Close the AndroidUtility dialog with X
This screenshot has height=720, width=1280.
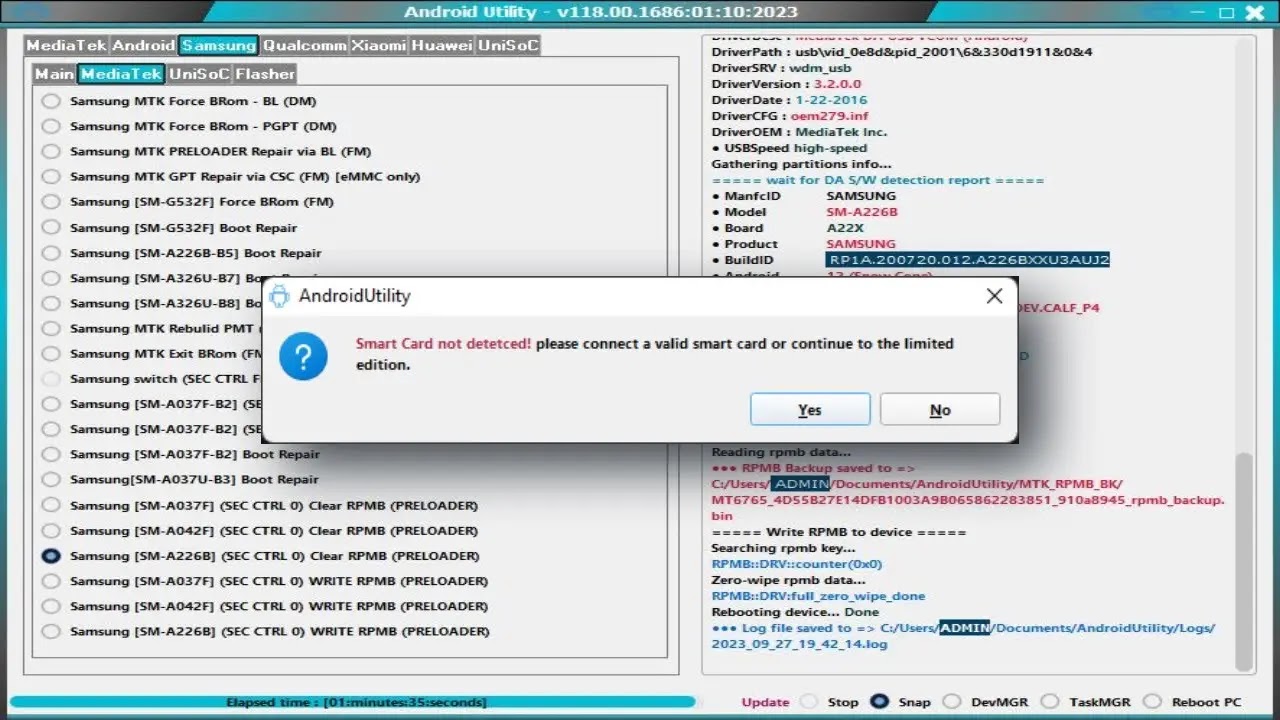(994, 296)
